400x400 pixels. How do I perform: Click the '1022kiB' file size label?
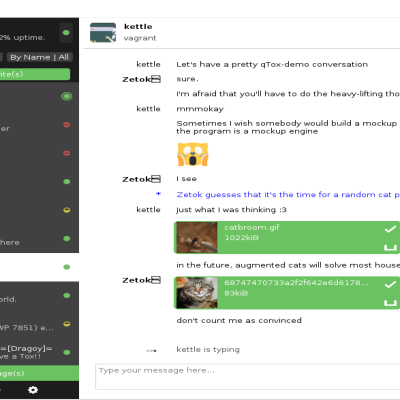coord(241,238)
